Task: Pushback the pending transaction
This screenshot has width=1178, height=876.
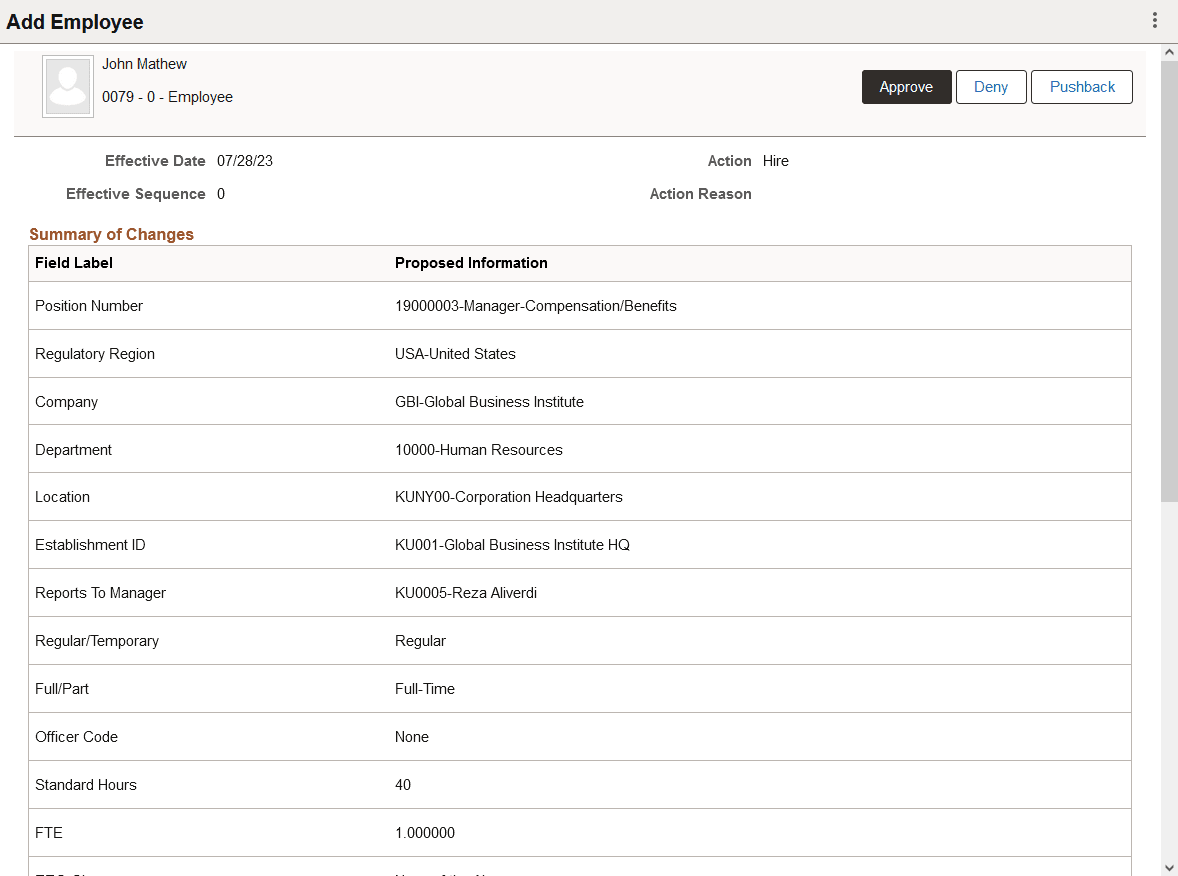Action: 1081,87
